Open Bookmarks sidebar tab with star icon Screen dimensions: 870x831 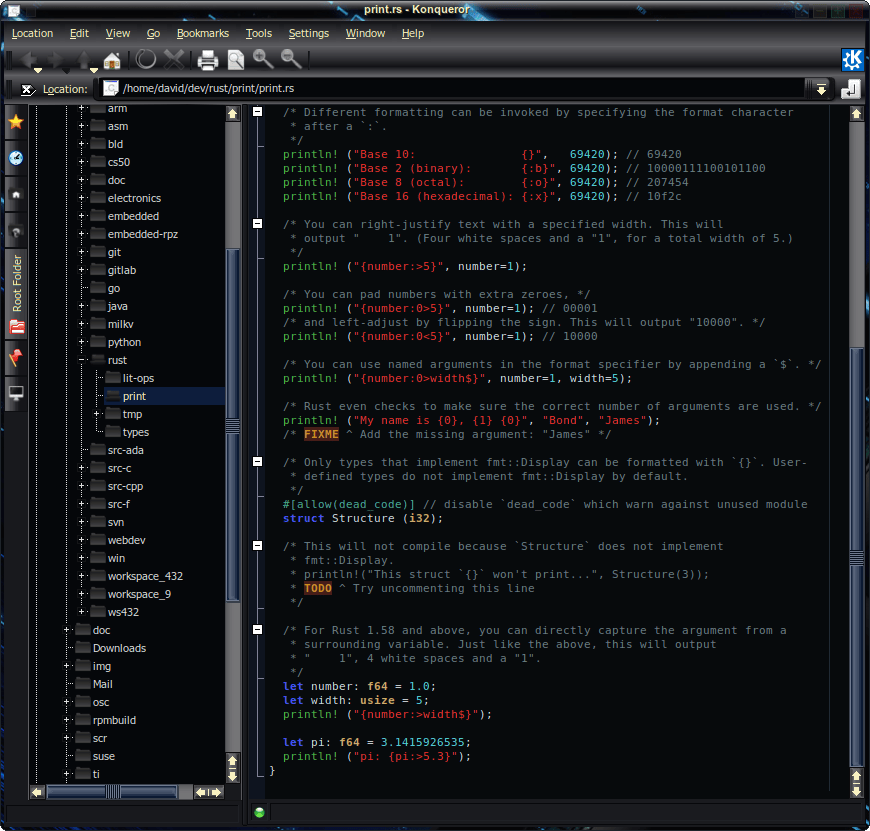[x=16, y=121]
